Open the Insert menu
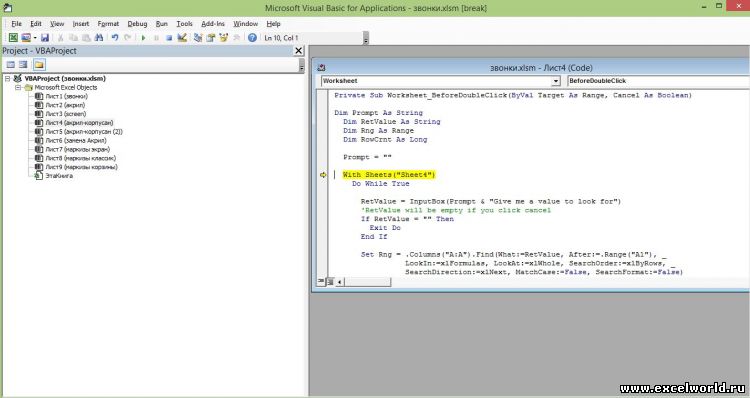 point(81,23)
